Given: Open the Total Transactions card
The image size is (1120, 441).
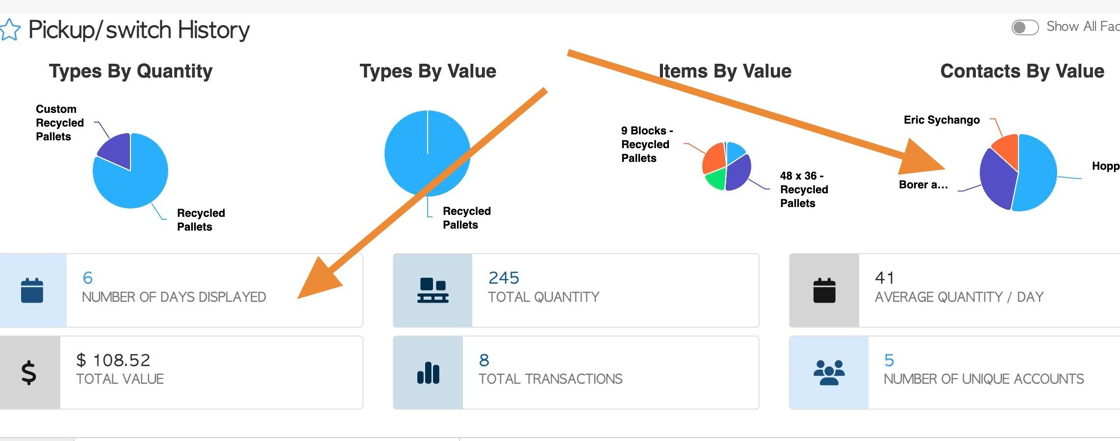Looking at the screenshot, I should pos(576,372).
